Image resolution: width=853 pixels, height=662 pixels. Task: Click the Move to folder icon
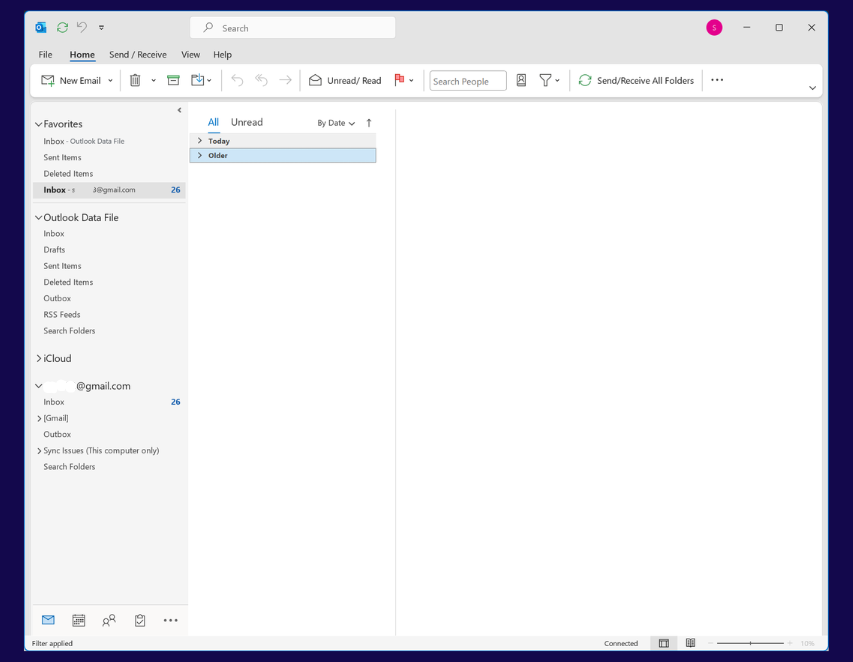point(198,81)
